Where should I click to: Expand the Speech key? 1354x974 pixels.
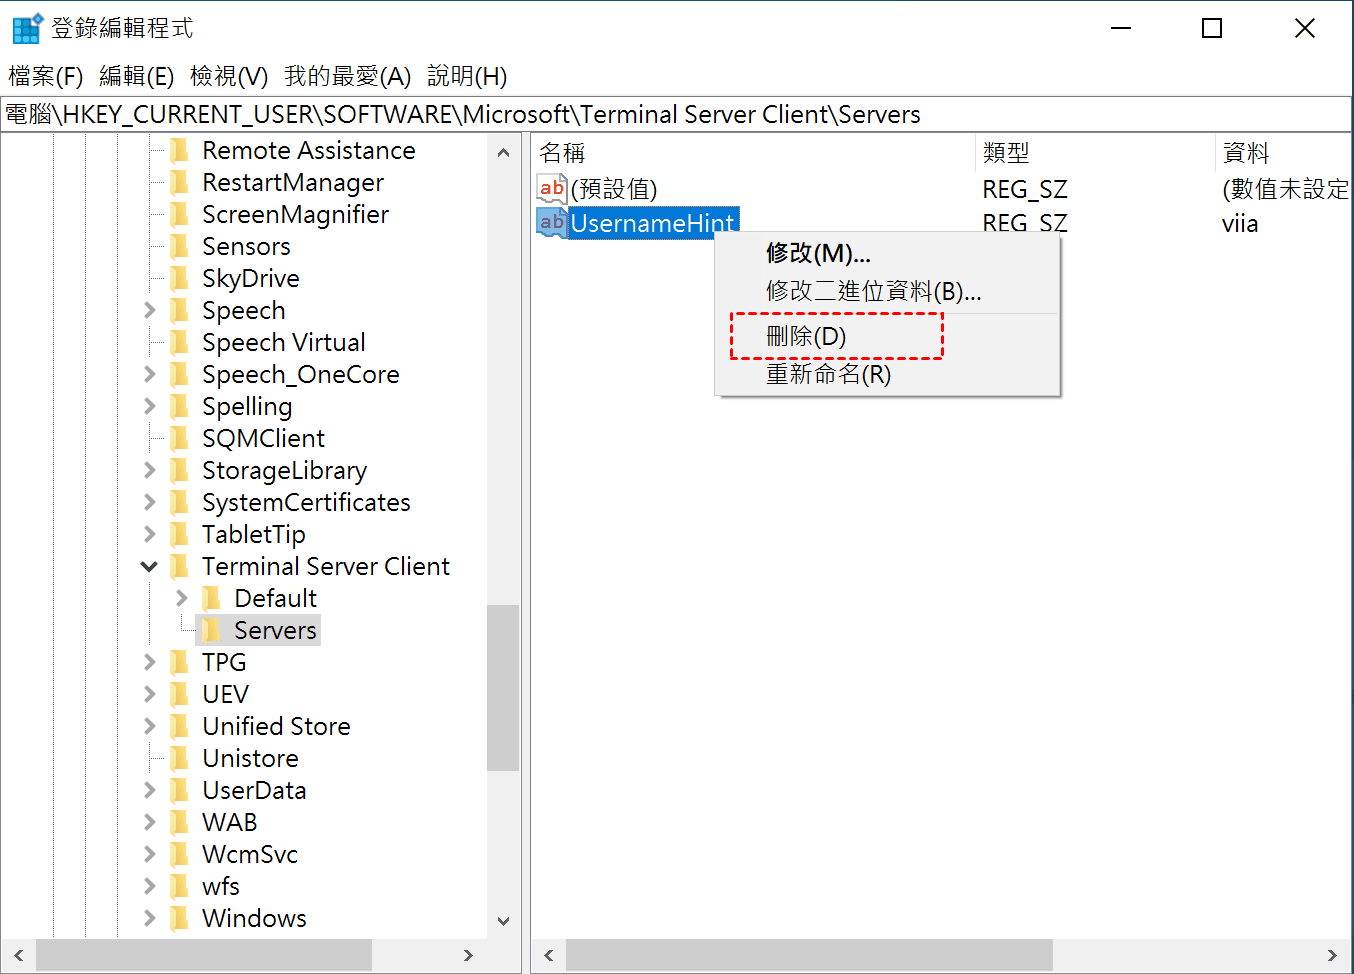(x=150, y=310)
